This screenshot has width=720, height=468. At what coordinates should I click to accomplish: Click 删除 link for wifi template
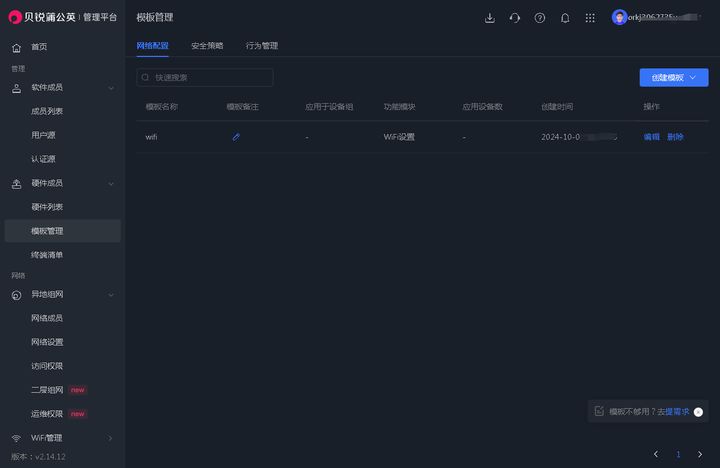pyautogui.click(x=675, y=137)
